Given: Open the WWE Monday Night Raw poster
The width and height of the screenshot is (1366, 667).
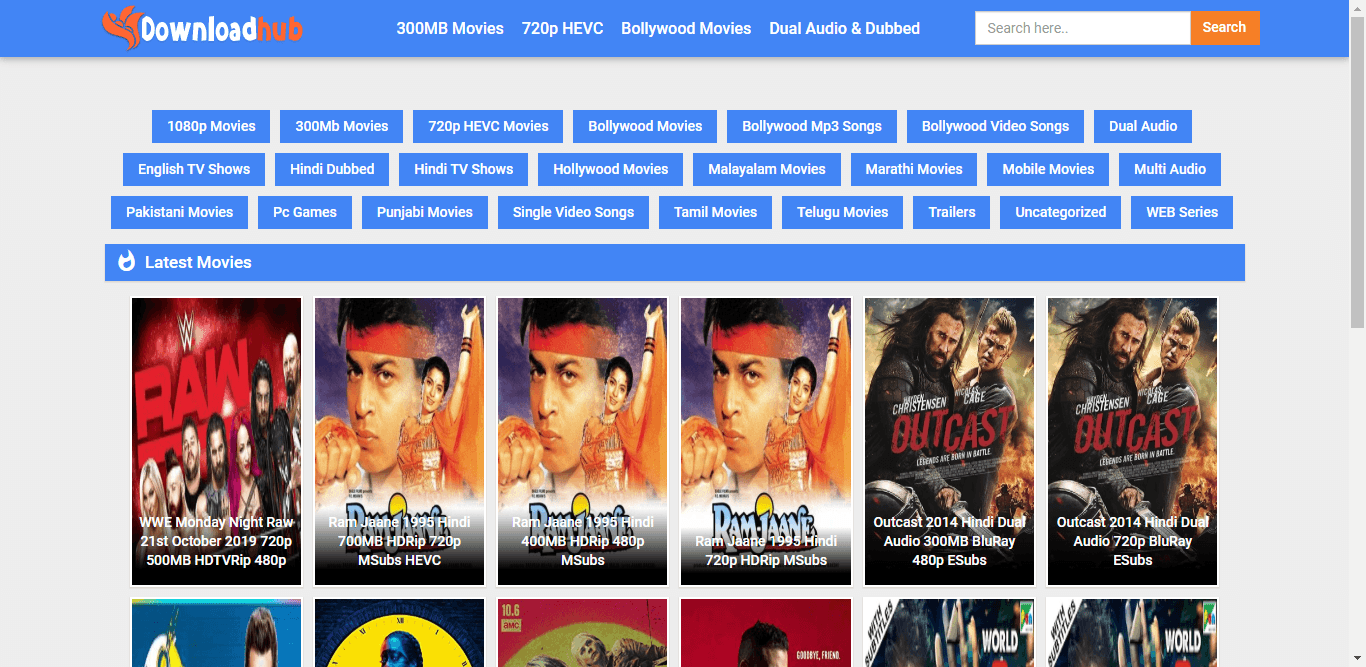Looking at the screenshot, I should coord(216,441).
